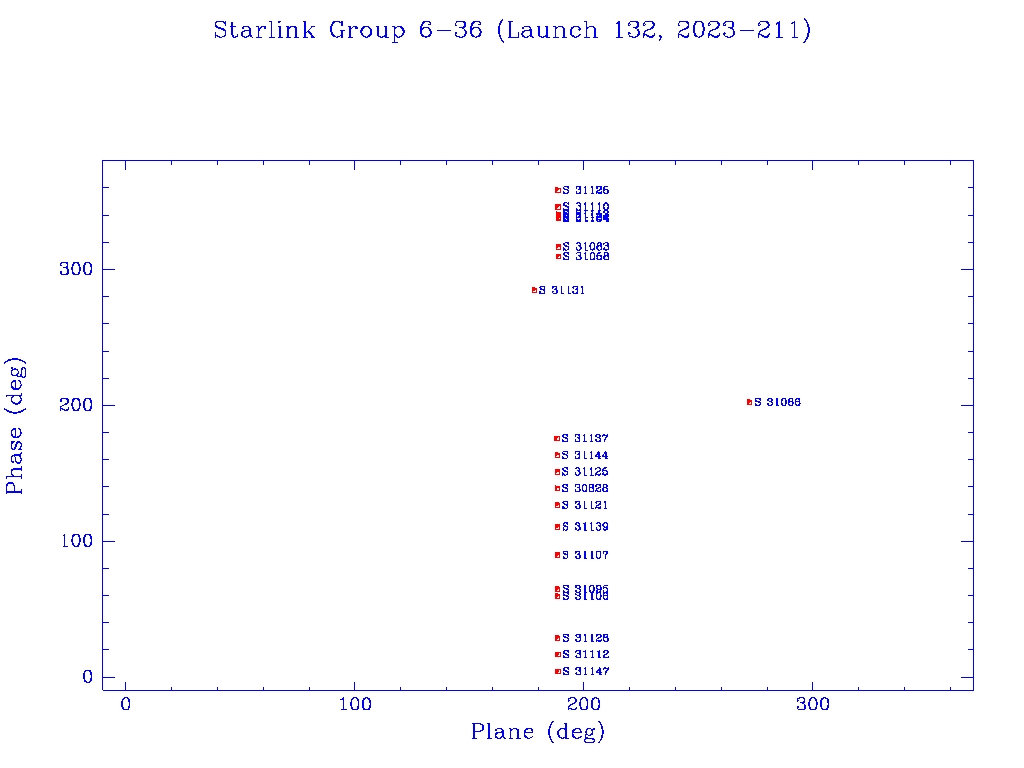1024x768 pixels.
Task: Click the S 31107 satellite label
Action: pyautogui.click(x=586, y=555)
